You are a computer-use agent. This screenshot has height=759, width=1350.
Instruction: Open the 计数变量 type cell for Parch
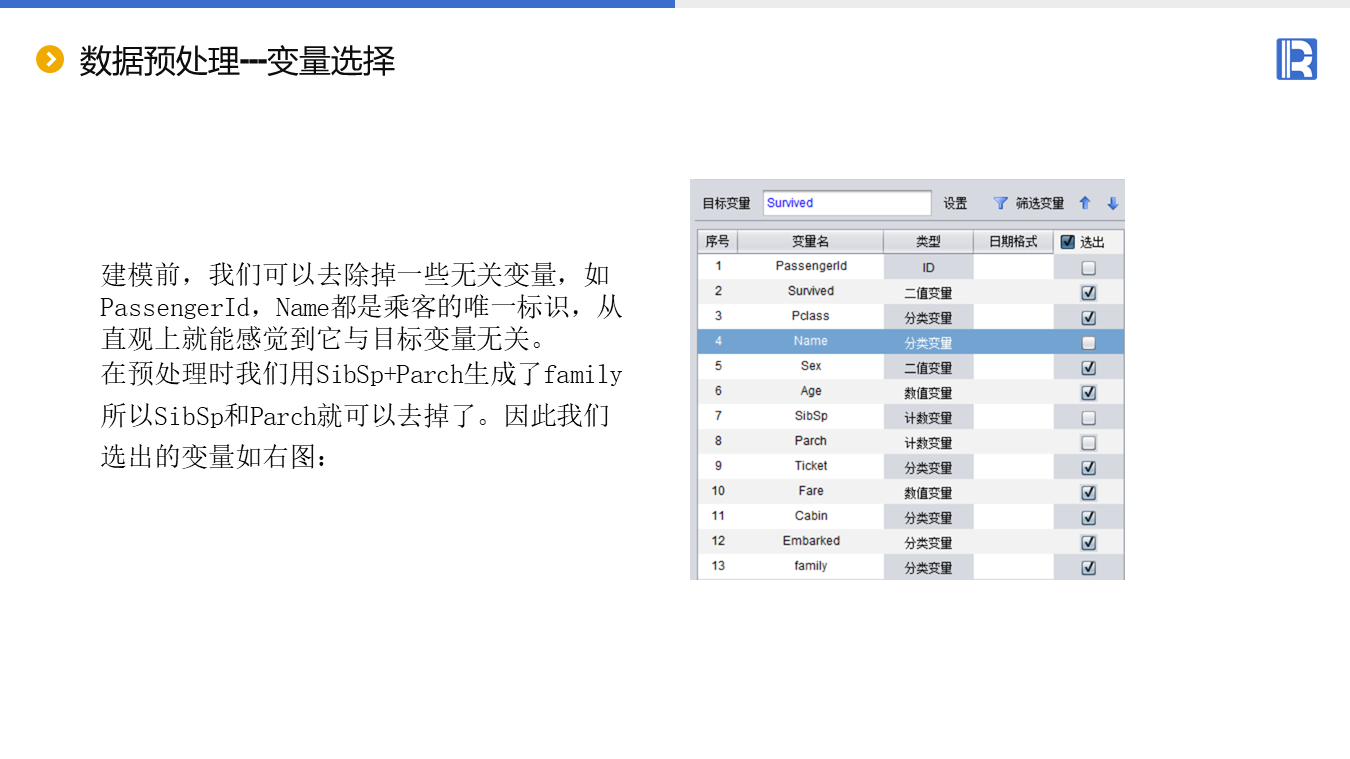coord(929,443)
